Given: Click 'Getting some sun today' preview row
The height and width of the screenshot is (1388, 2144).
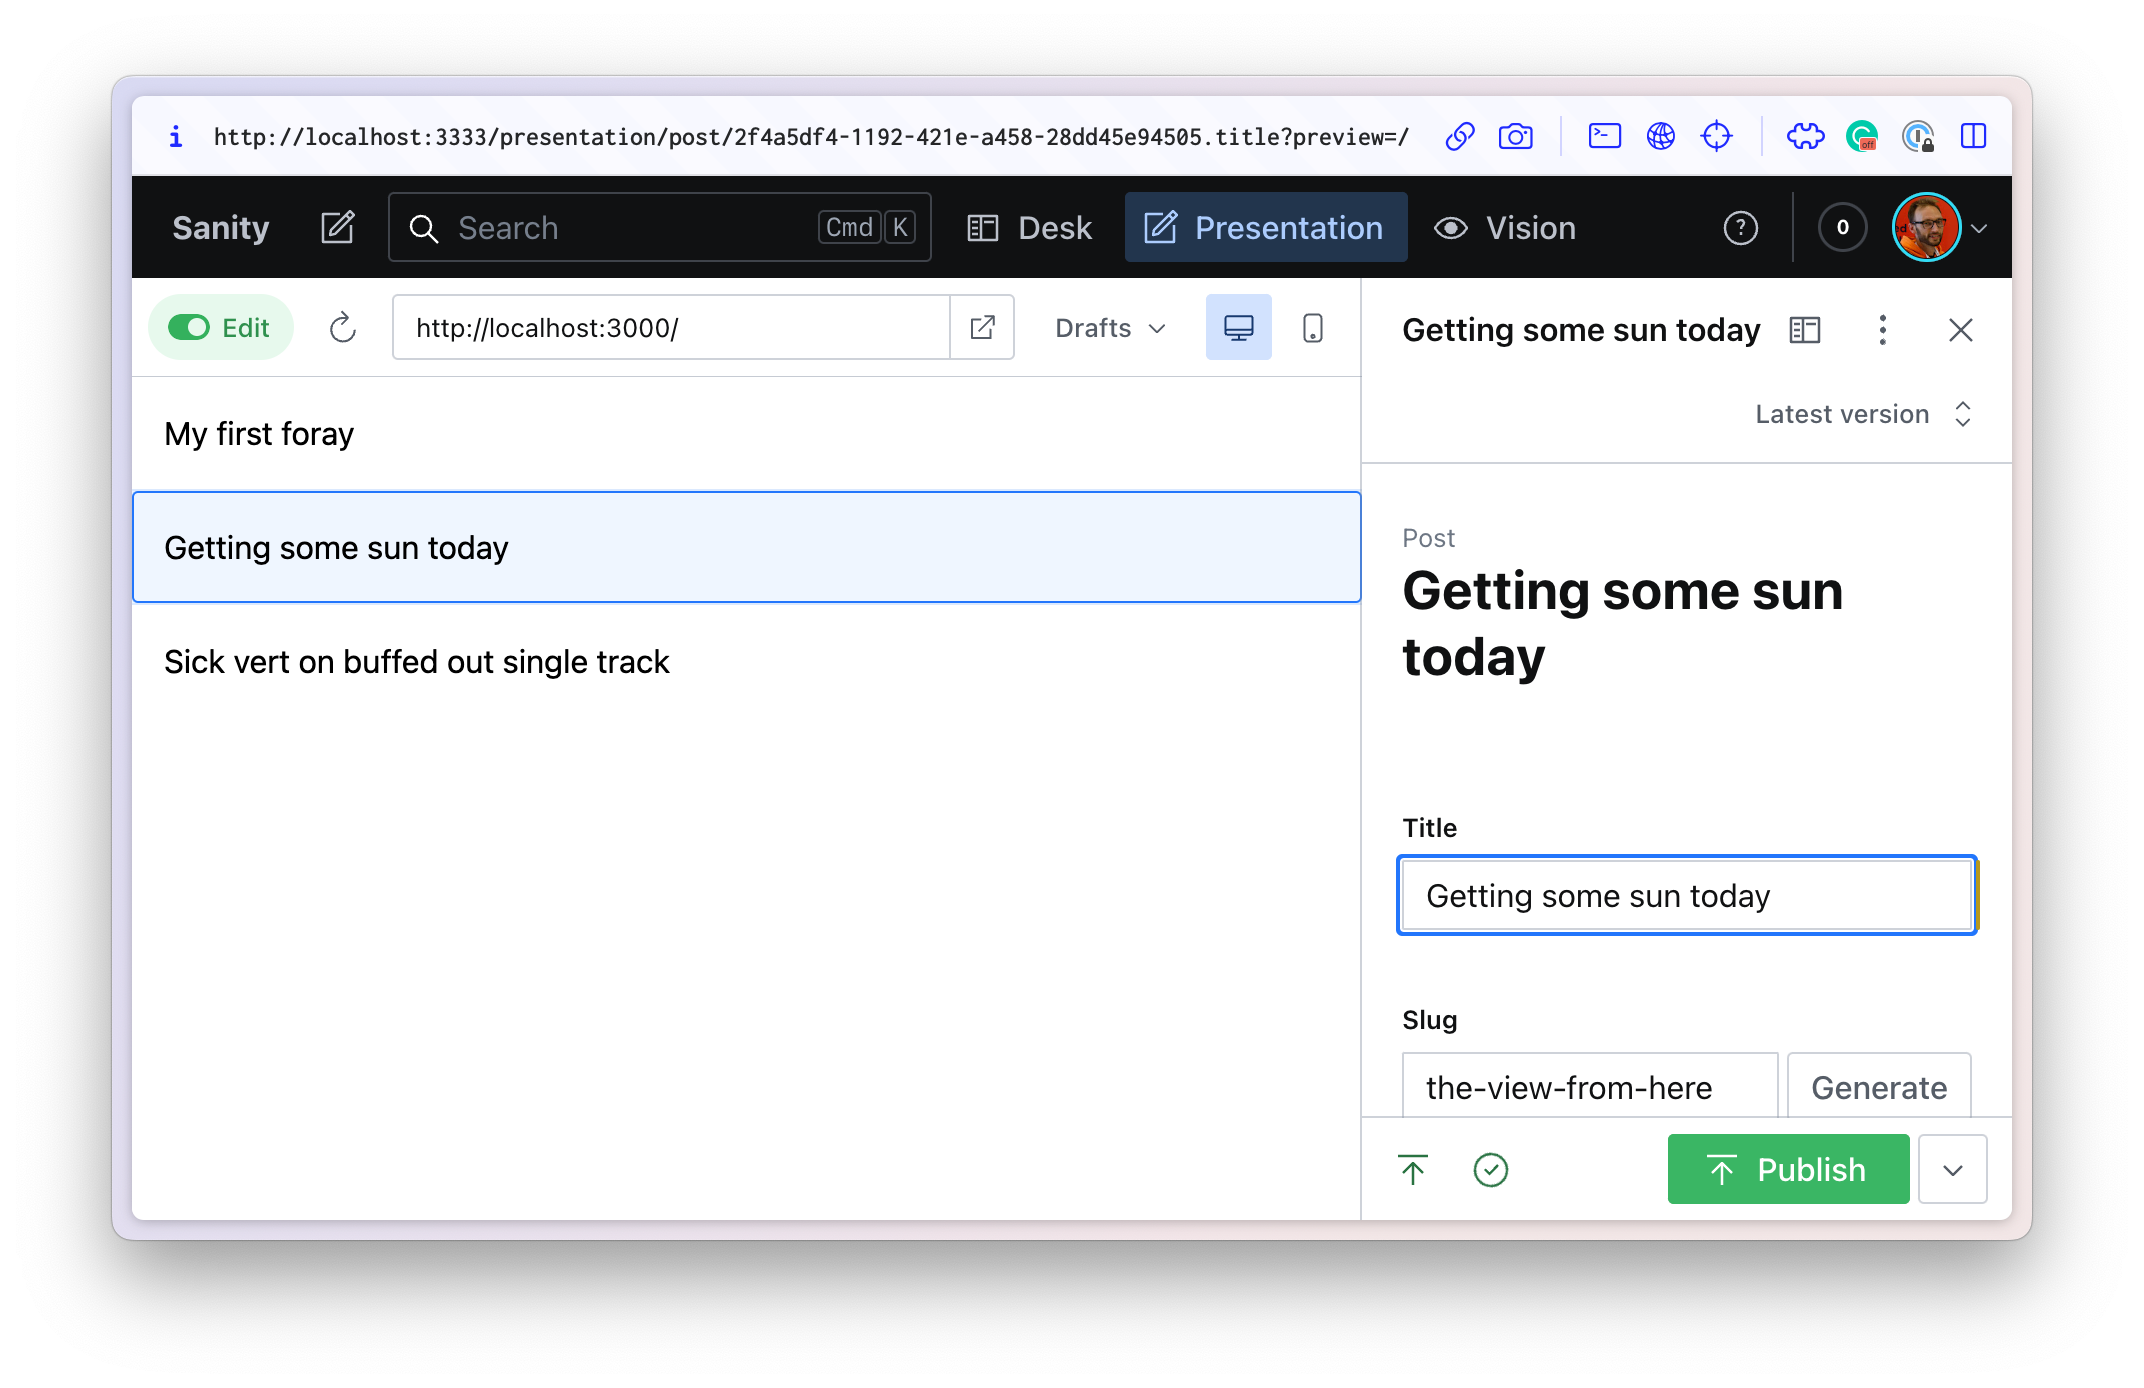Looking at the screenshot, I should point(747,547).
